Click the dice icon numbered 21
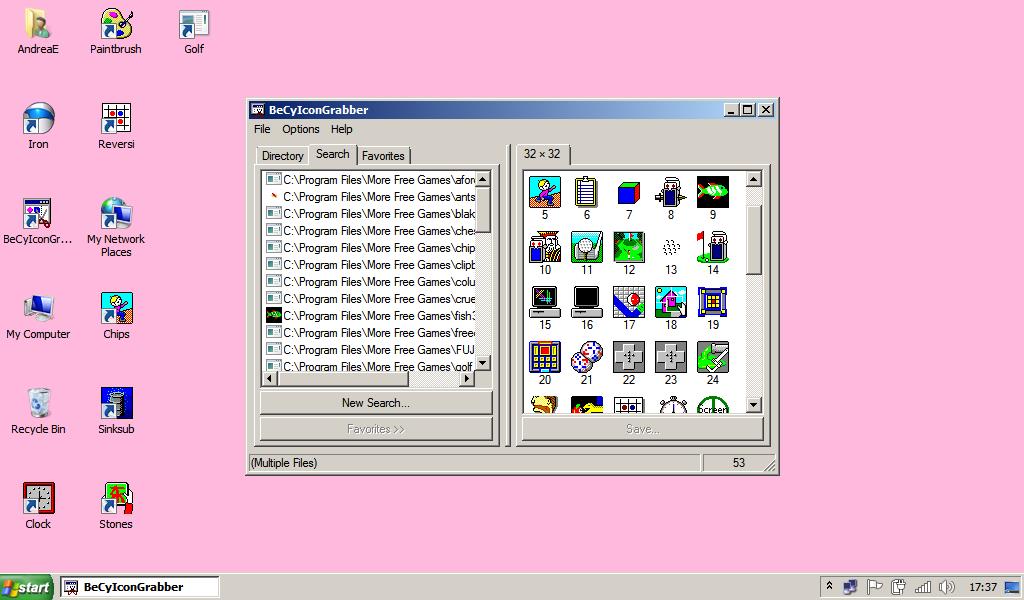This screenshot has height=600, width=1024. (x=586, y=355)
